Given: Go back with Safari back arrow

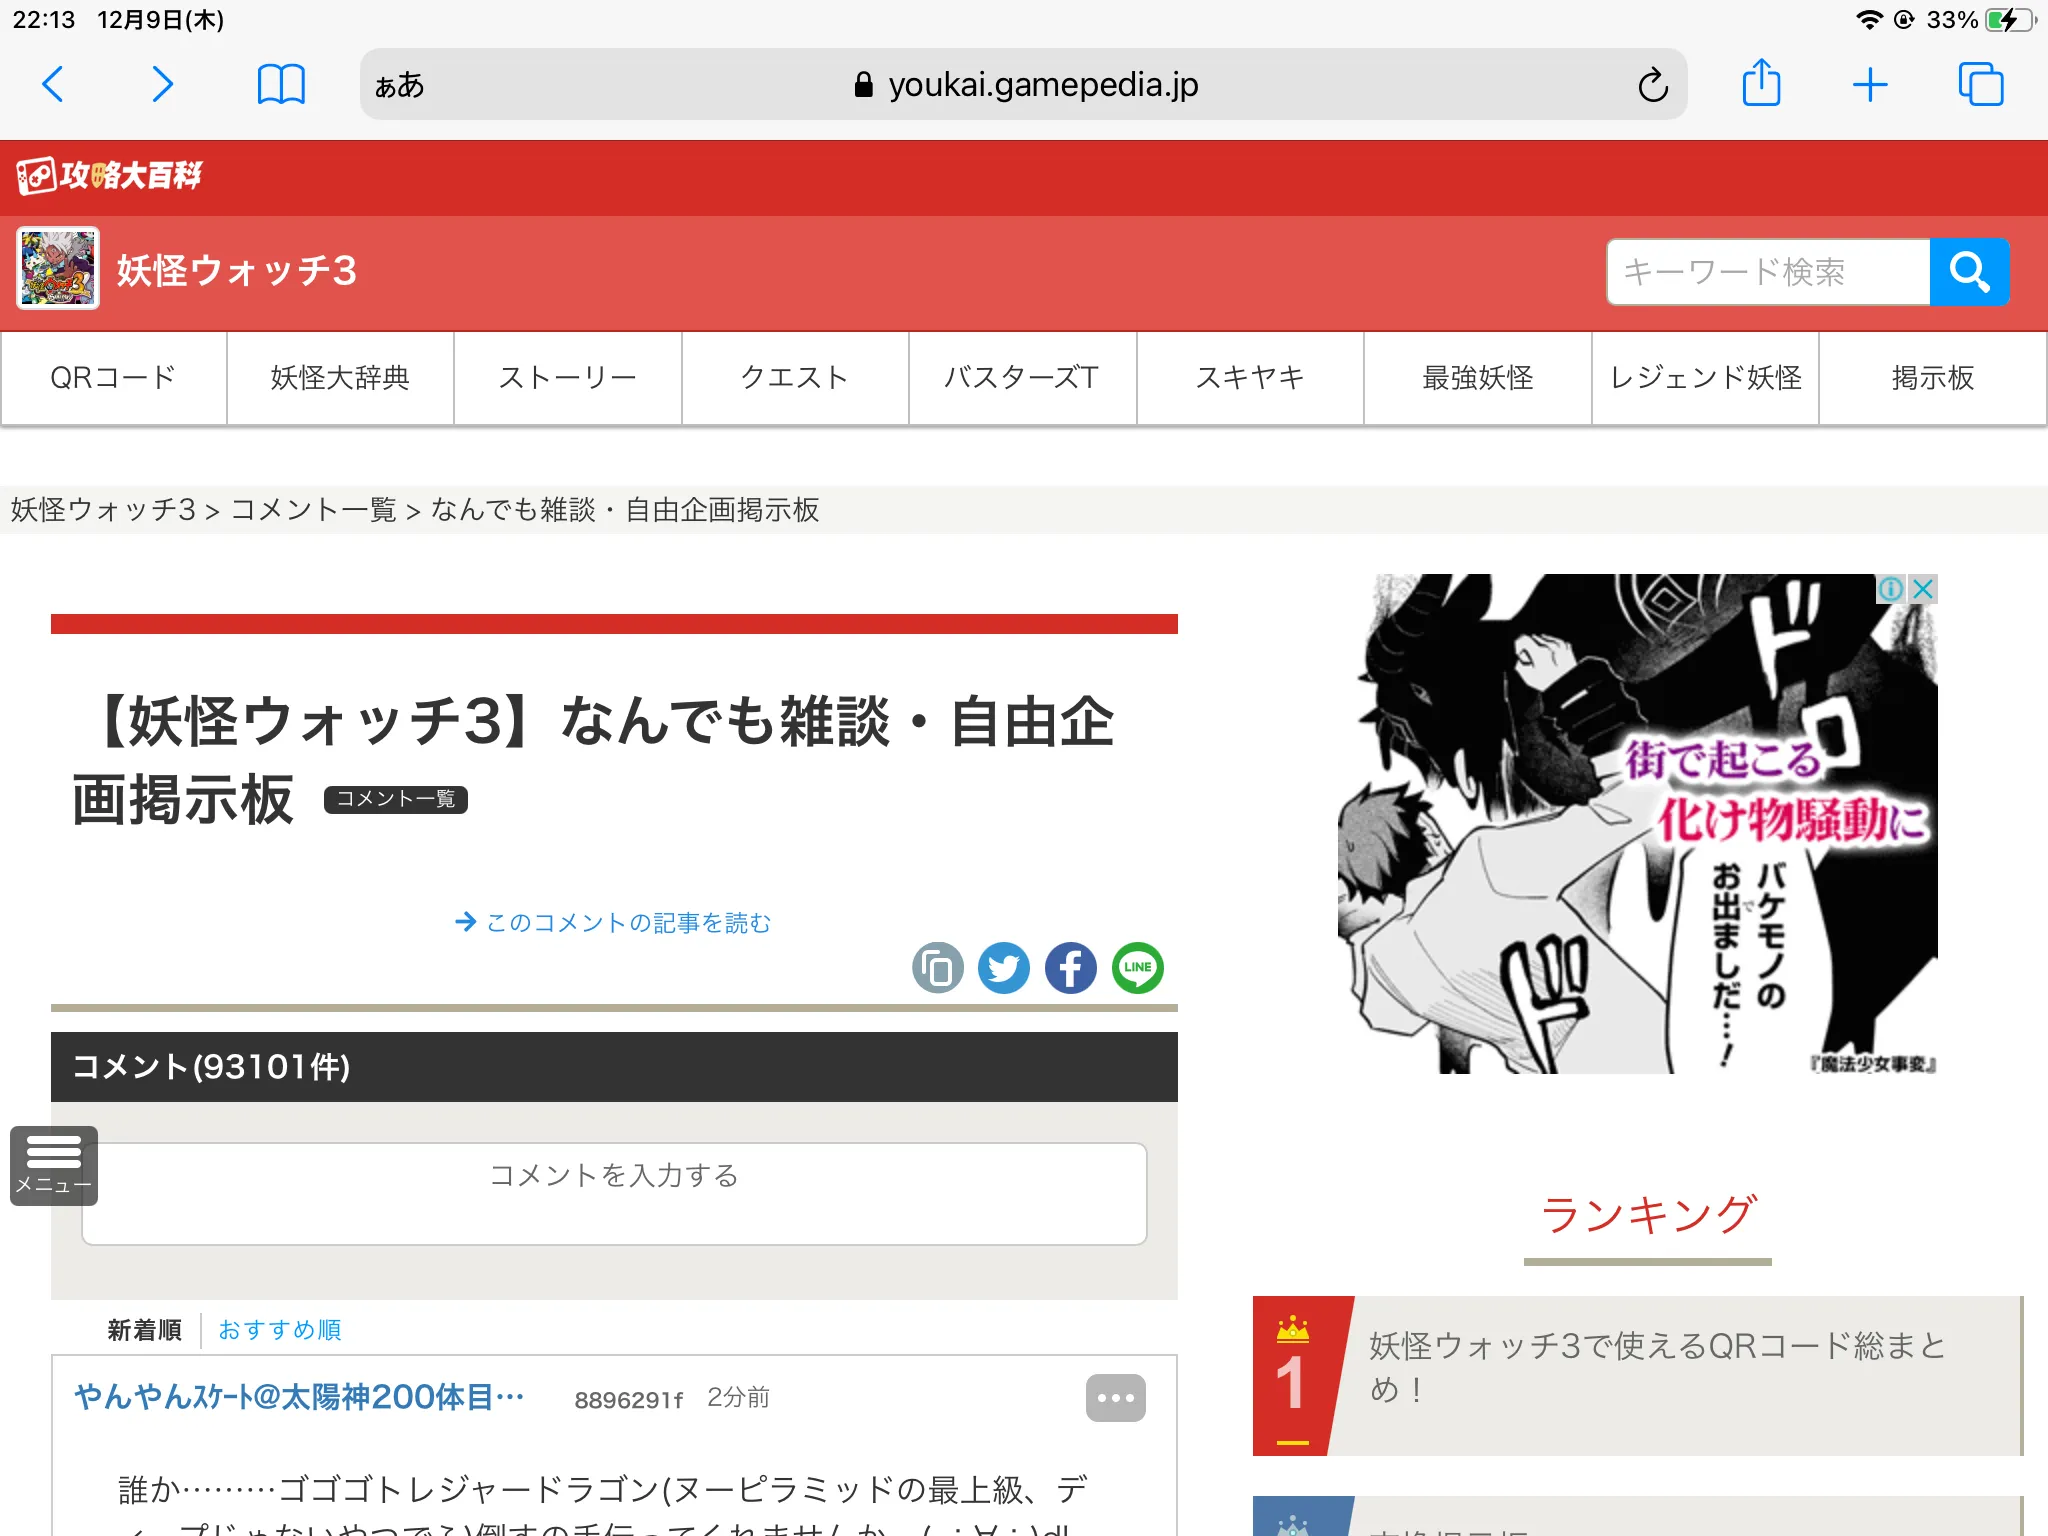Looking at the screenshot, I should click(53, 85).
